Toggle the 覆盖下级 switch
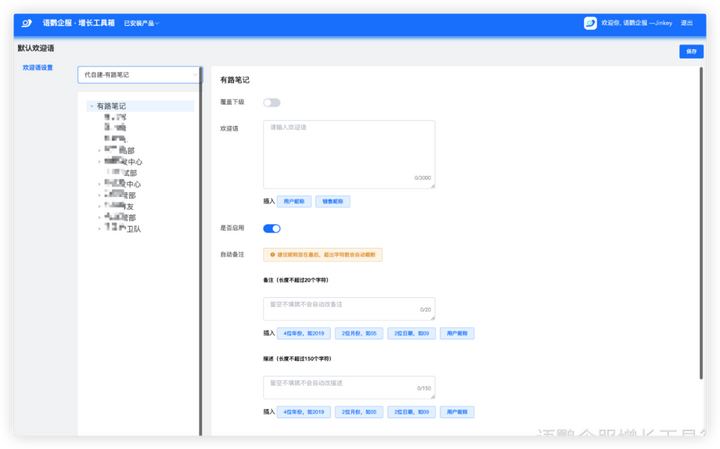Screen dimensions: 720x449 271,102
